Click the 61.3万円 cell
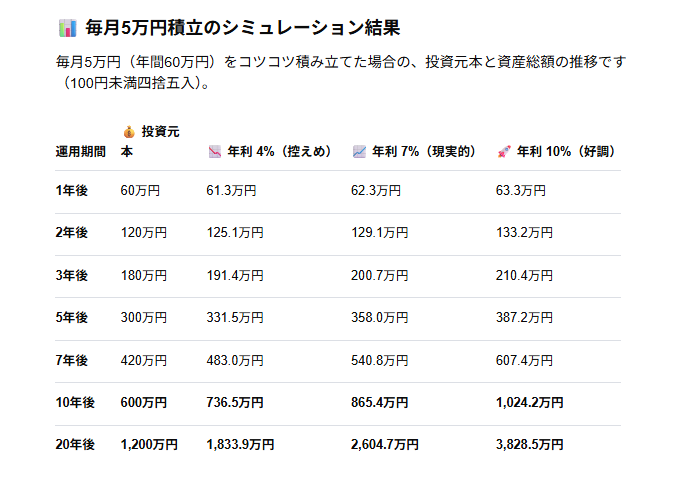 click(x=231, y=191)
